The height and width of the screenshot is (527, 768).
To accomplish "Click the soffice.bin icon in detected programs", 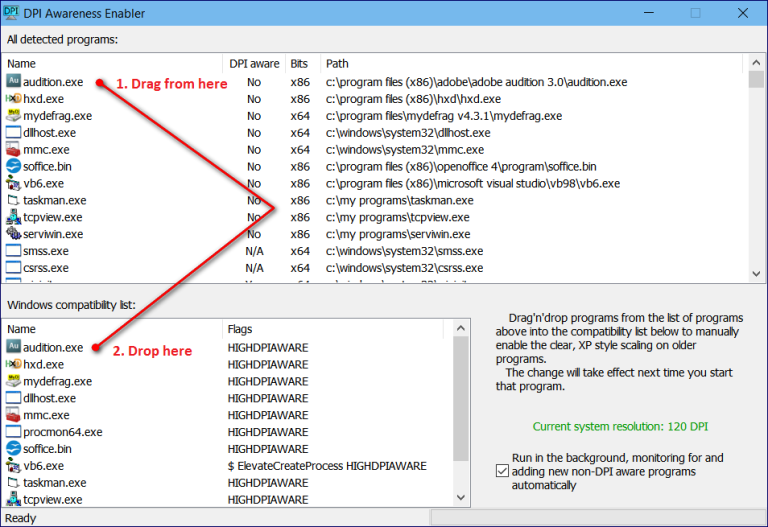I will 13,166.
